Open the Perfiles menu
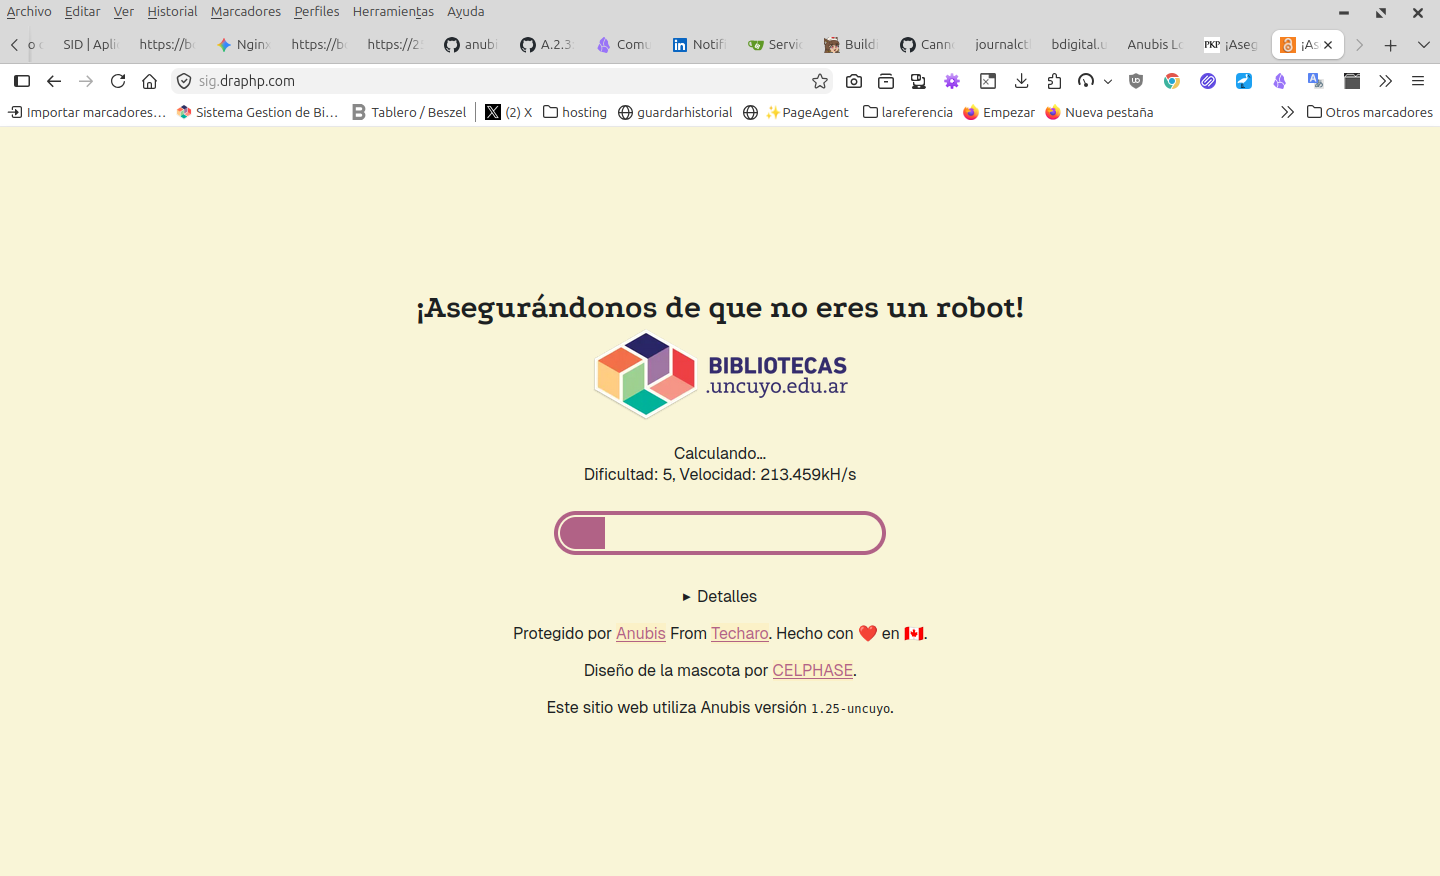Screen dimensions: 1440x876 click(317, 12)
